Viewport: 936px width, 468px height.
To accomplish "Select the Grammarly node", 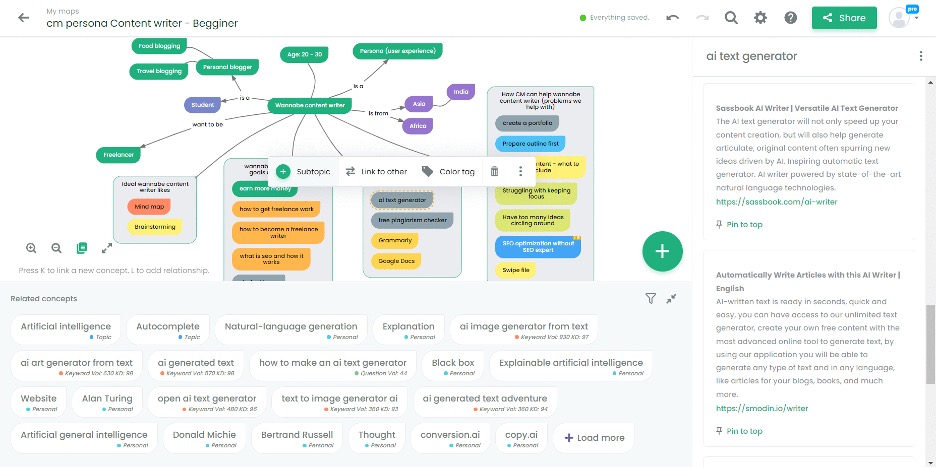I will coord(395,241).
